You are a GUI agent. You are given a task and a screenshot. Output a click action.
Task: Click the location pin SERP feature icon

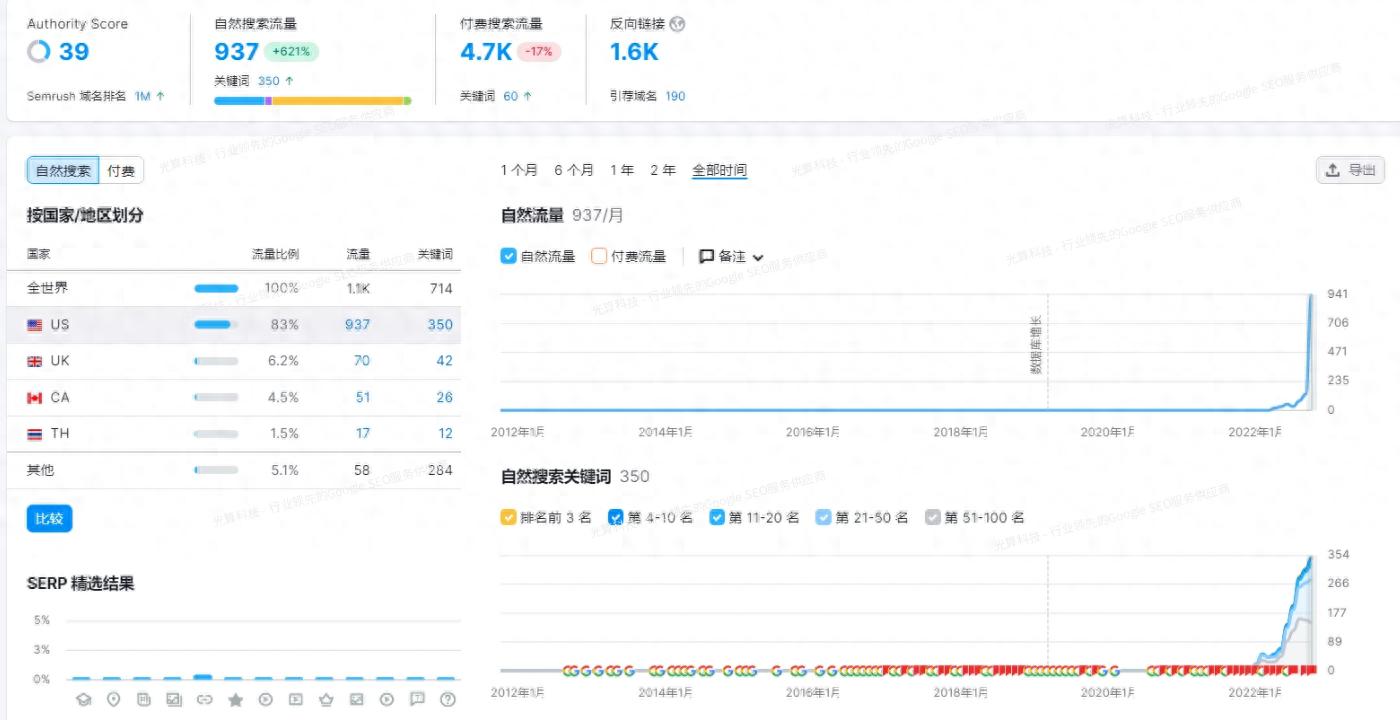point(114,700)
